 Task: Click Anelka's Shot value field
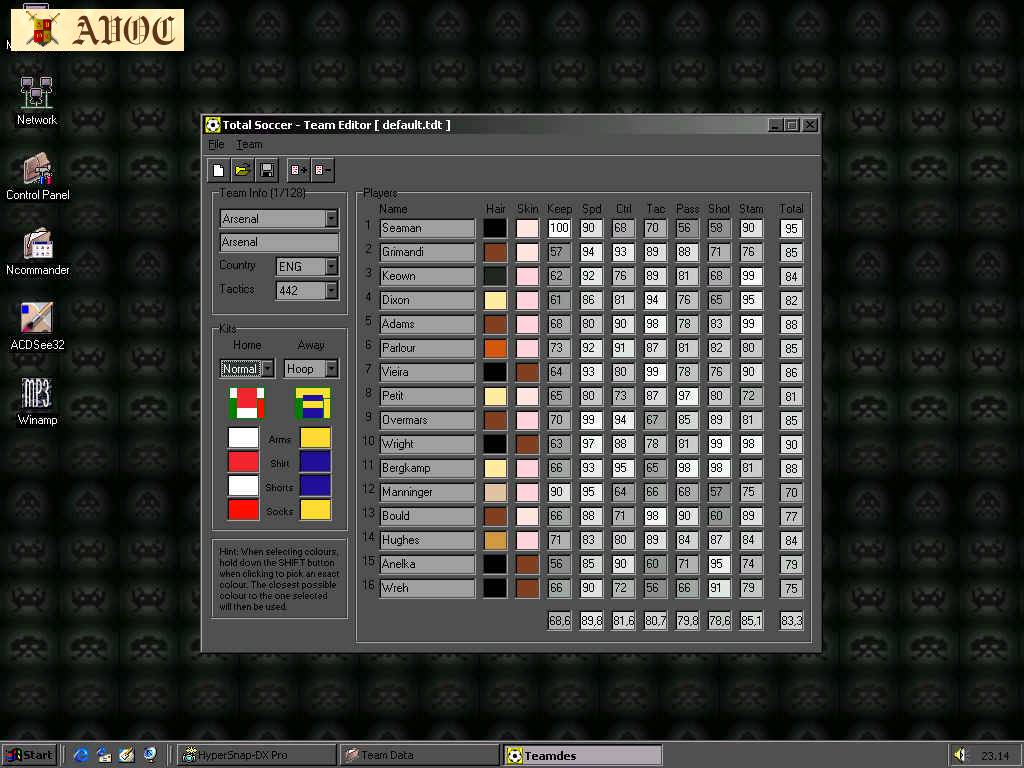(x=719, y=564)
